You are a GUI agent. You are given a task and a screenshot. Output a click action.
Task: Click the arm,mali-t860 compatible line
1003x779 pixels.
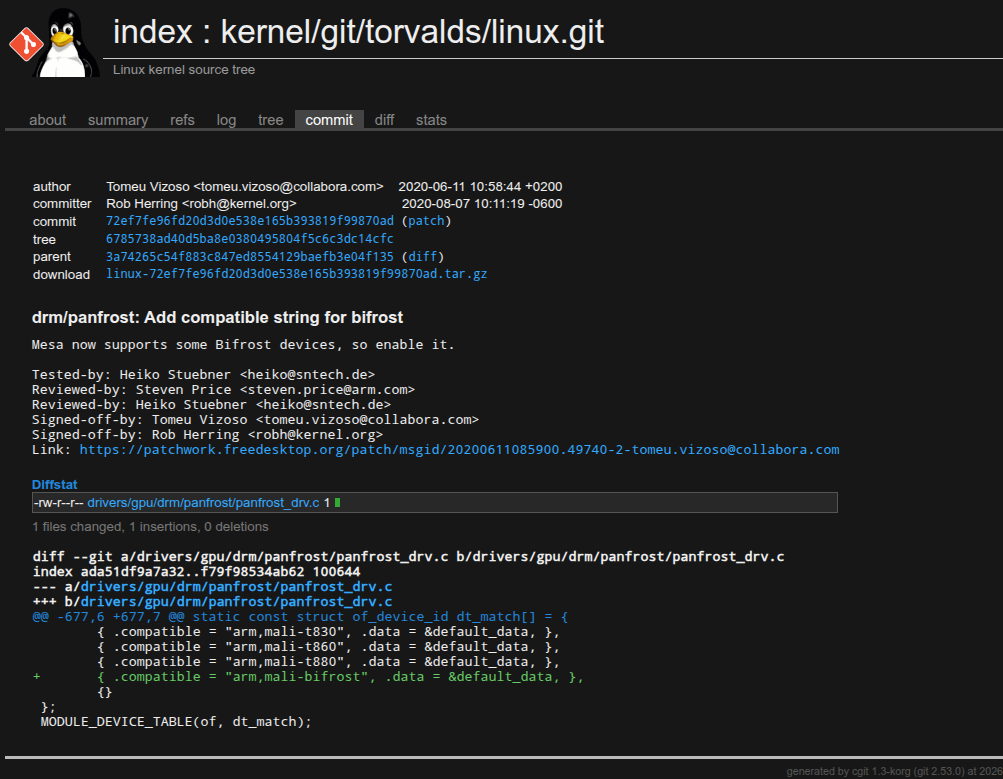pos(329,647)
